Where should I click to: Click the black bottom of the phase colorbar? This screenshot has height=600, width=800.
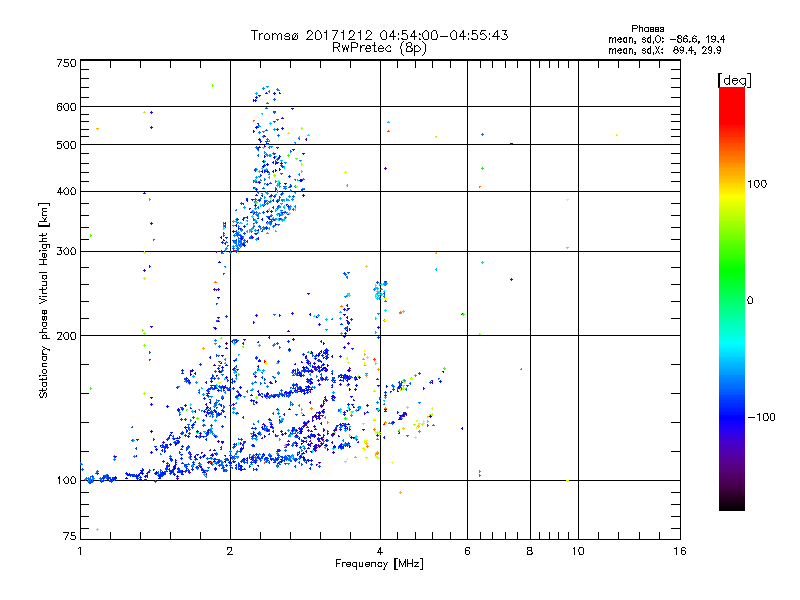click(732, 503)
